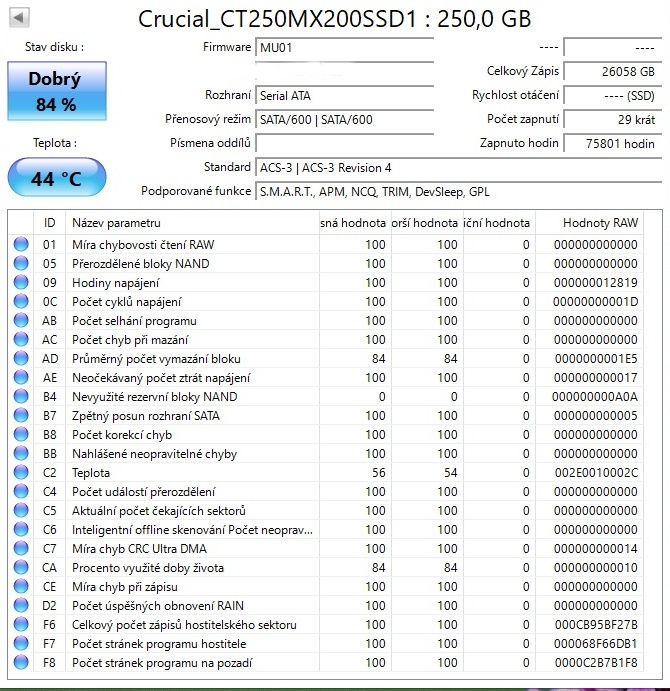Click the status orb for attribute B4
This screenshot has height=691, width=670.
tap(21, 396)
